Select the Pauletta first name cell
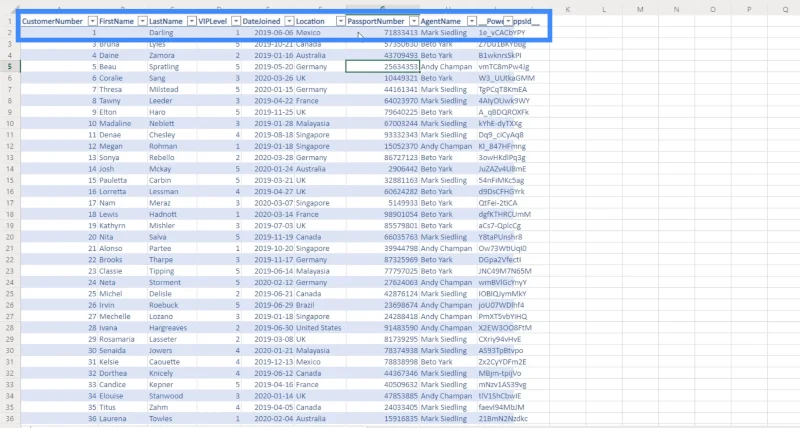This screenshot has width=800, height=428. click(x=122, y=180)
